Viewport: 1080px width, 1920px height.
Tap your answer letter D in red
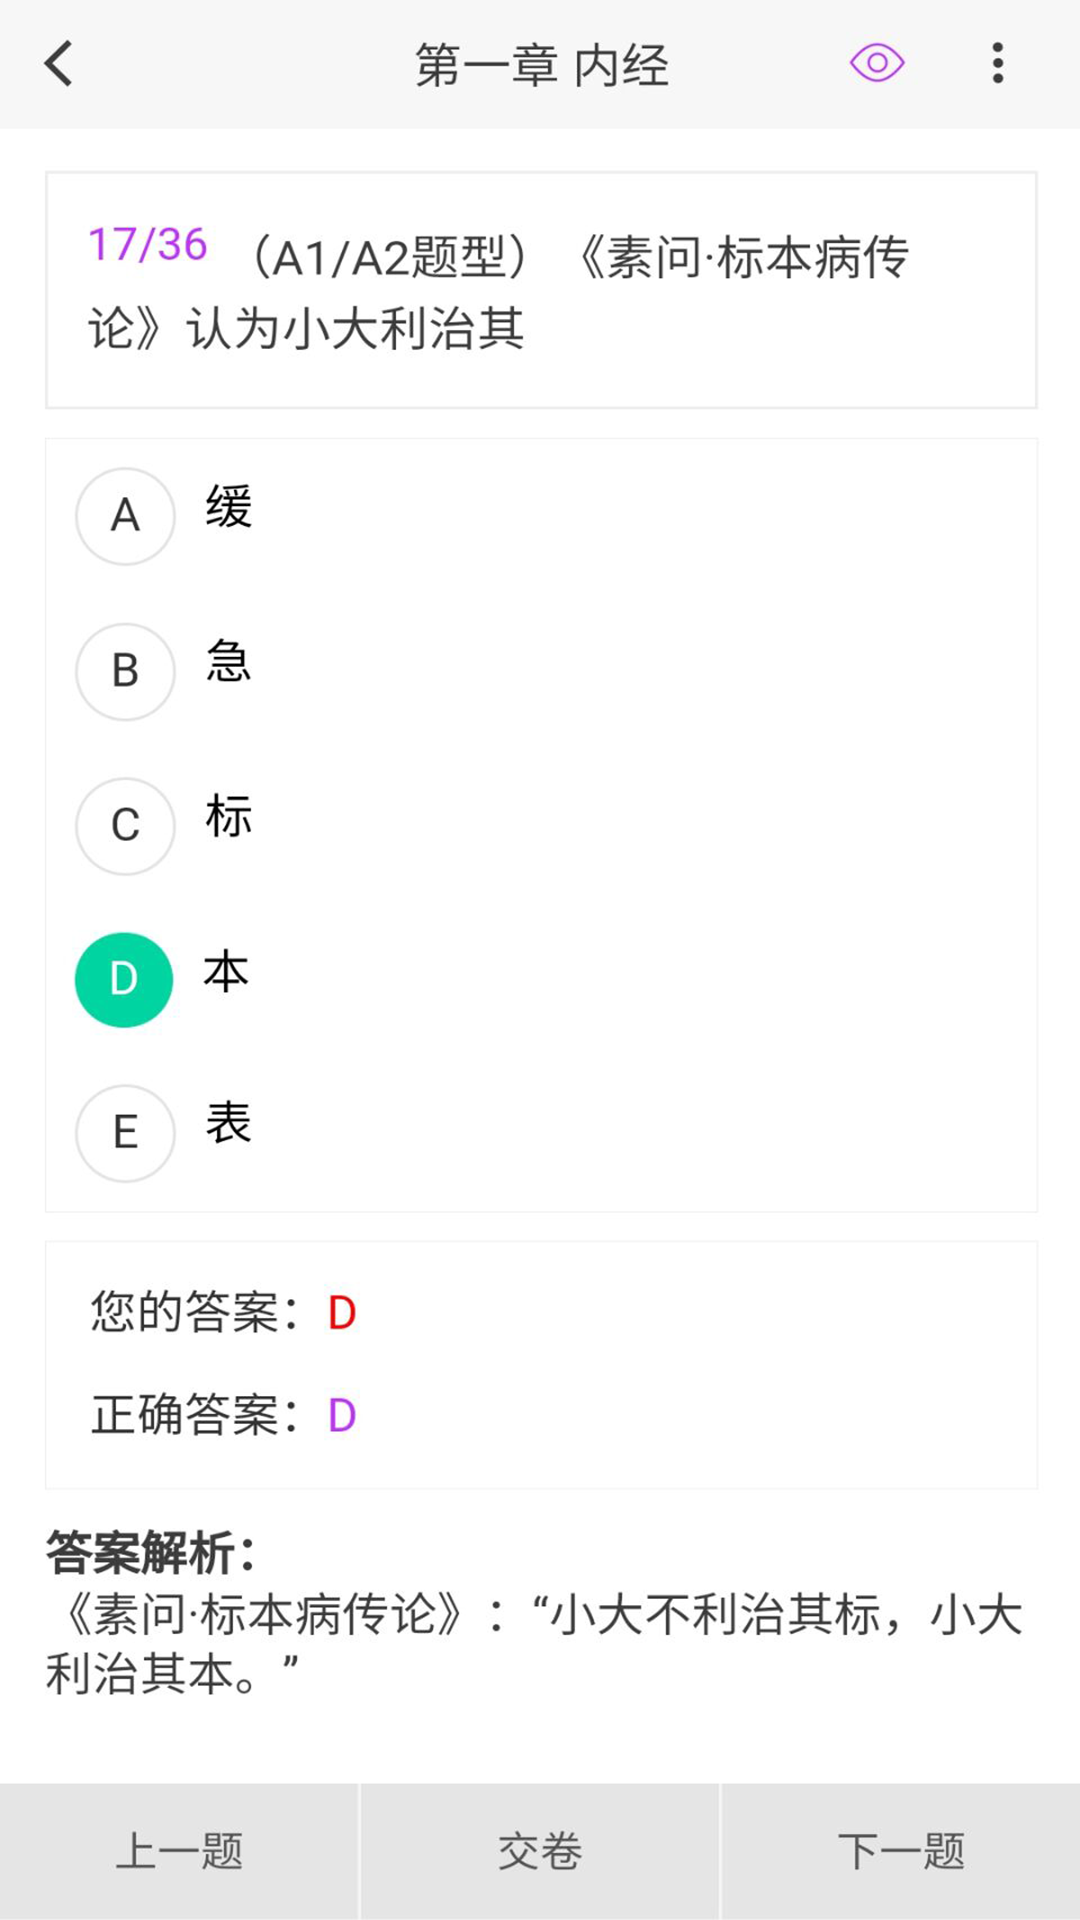pos(341,1312)
